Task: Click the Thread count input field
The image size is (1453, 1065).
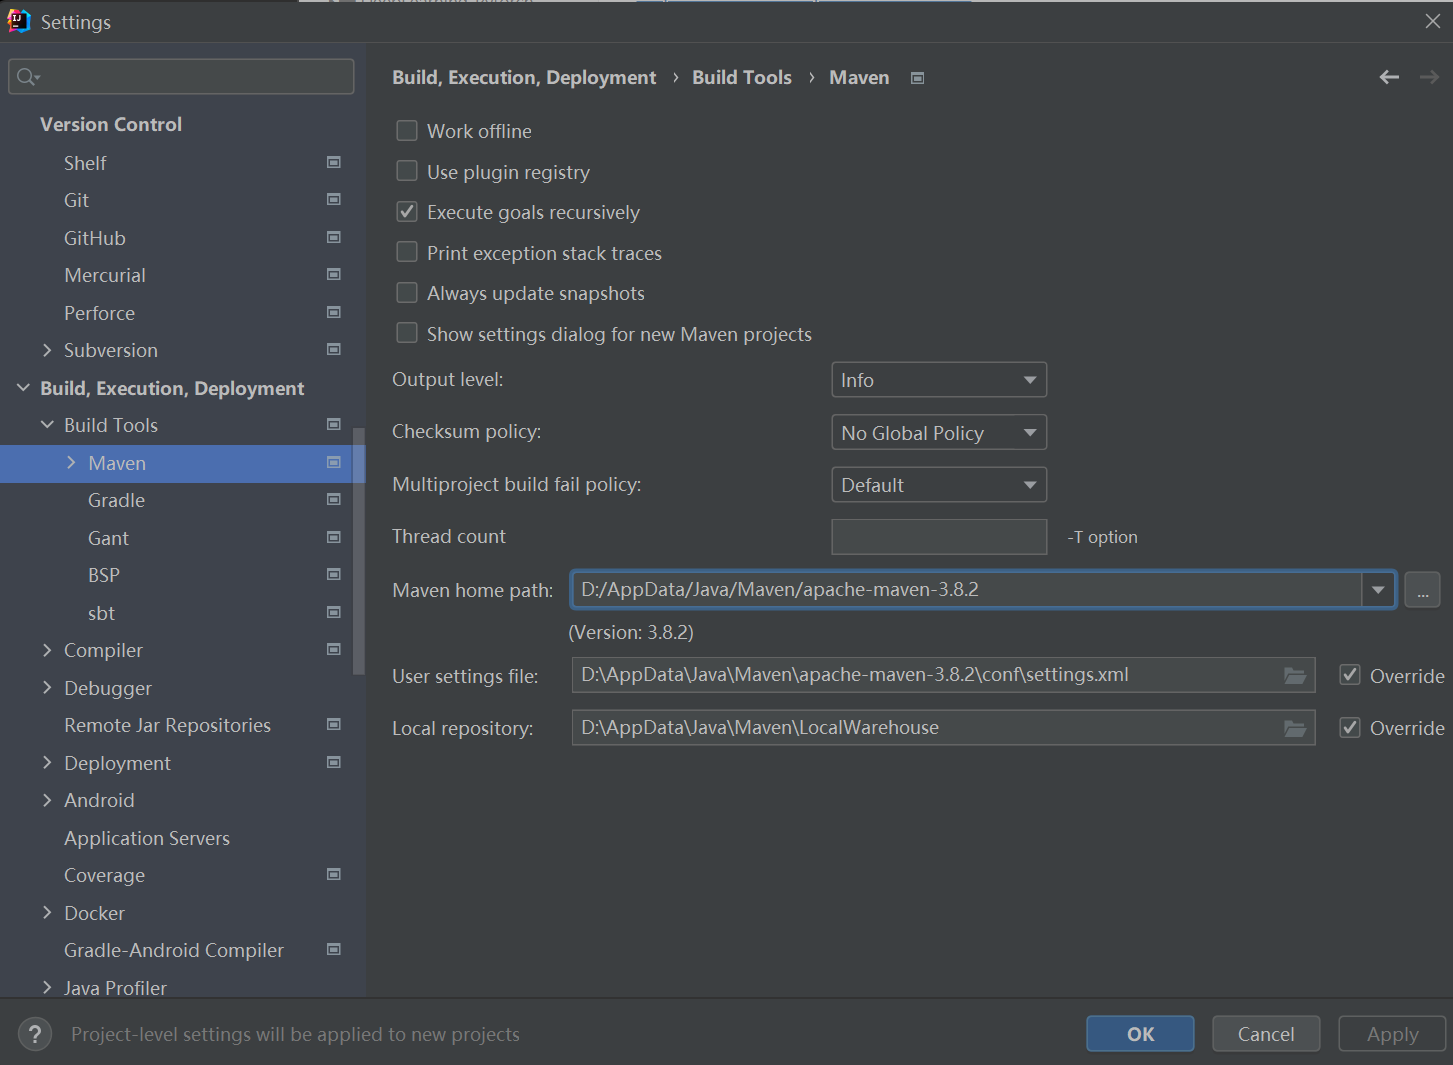Action: 938,537
